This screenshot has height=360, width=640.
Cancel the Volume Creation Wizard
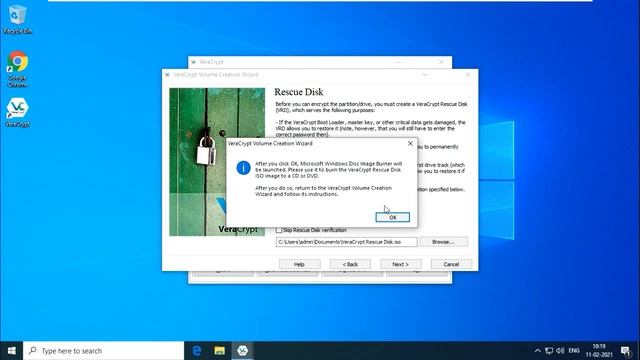click(x=451, y=264)
